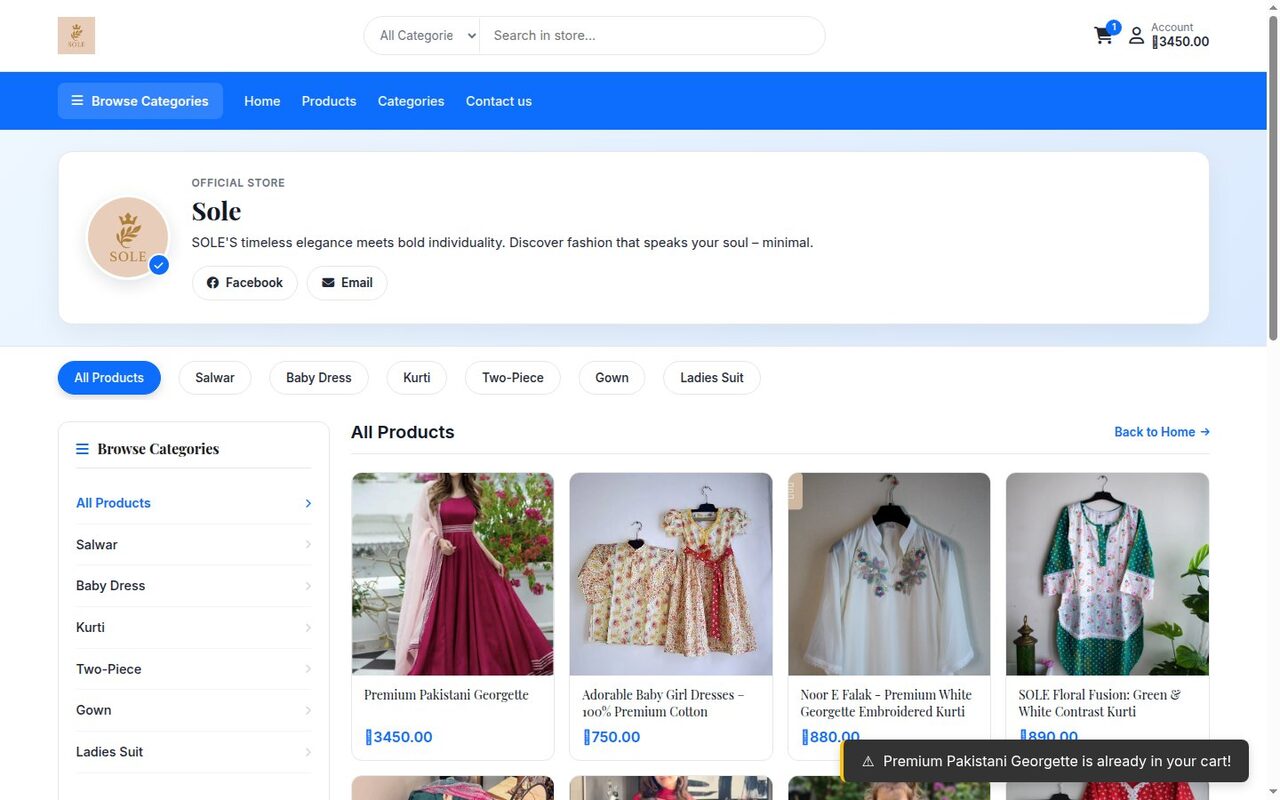1280x800 pixels.
Task: Click the Premium Pakistani Georgette title
Action: click(x=446, y=695)
